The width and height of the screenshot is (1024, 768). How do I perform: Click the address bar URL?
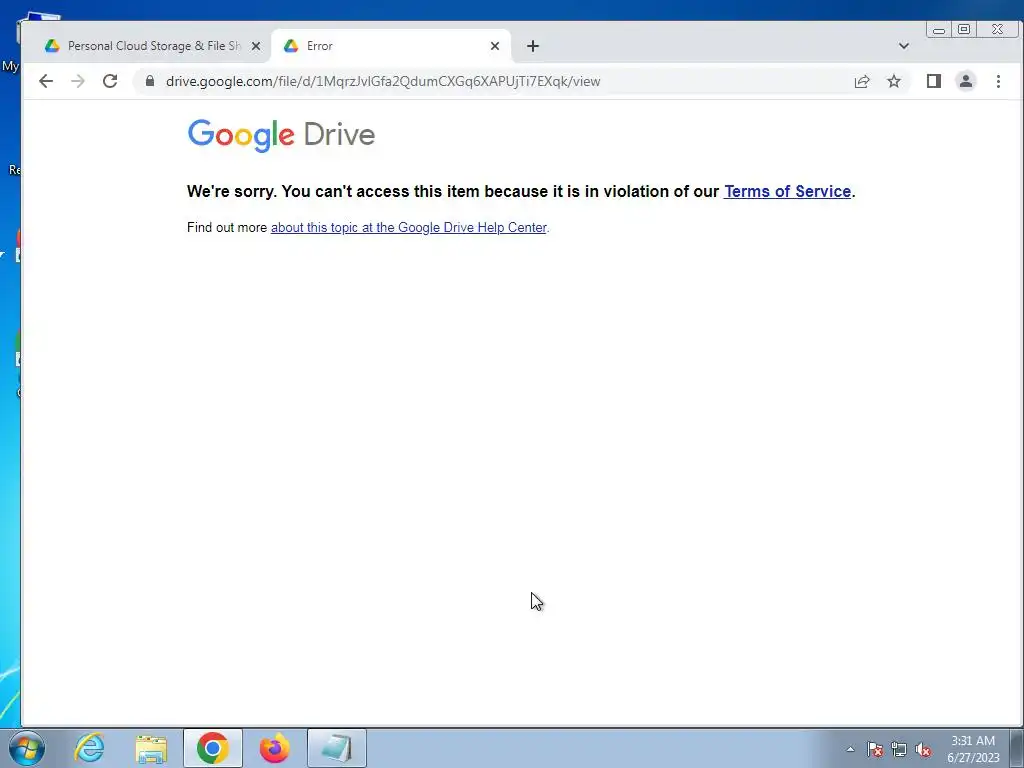(383, 81)
